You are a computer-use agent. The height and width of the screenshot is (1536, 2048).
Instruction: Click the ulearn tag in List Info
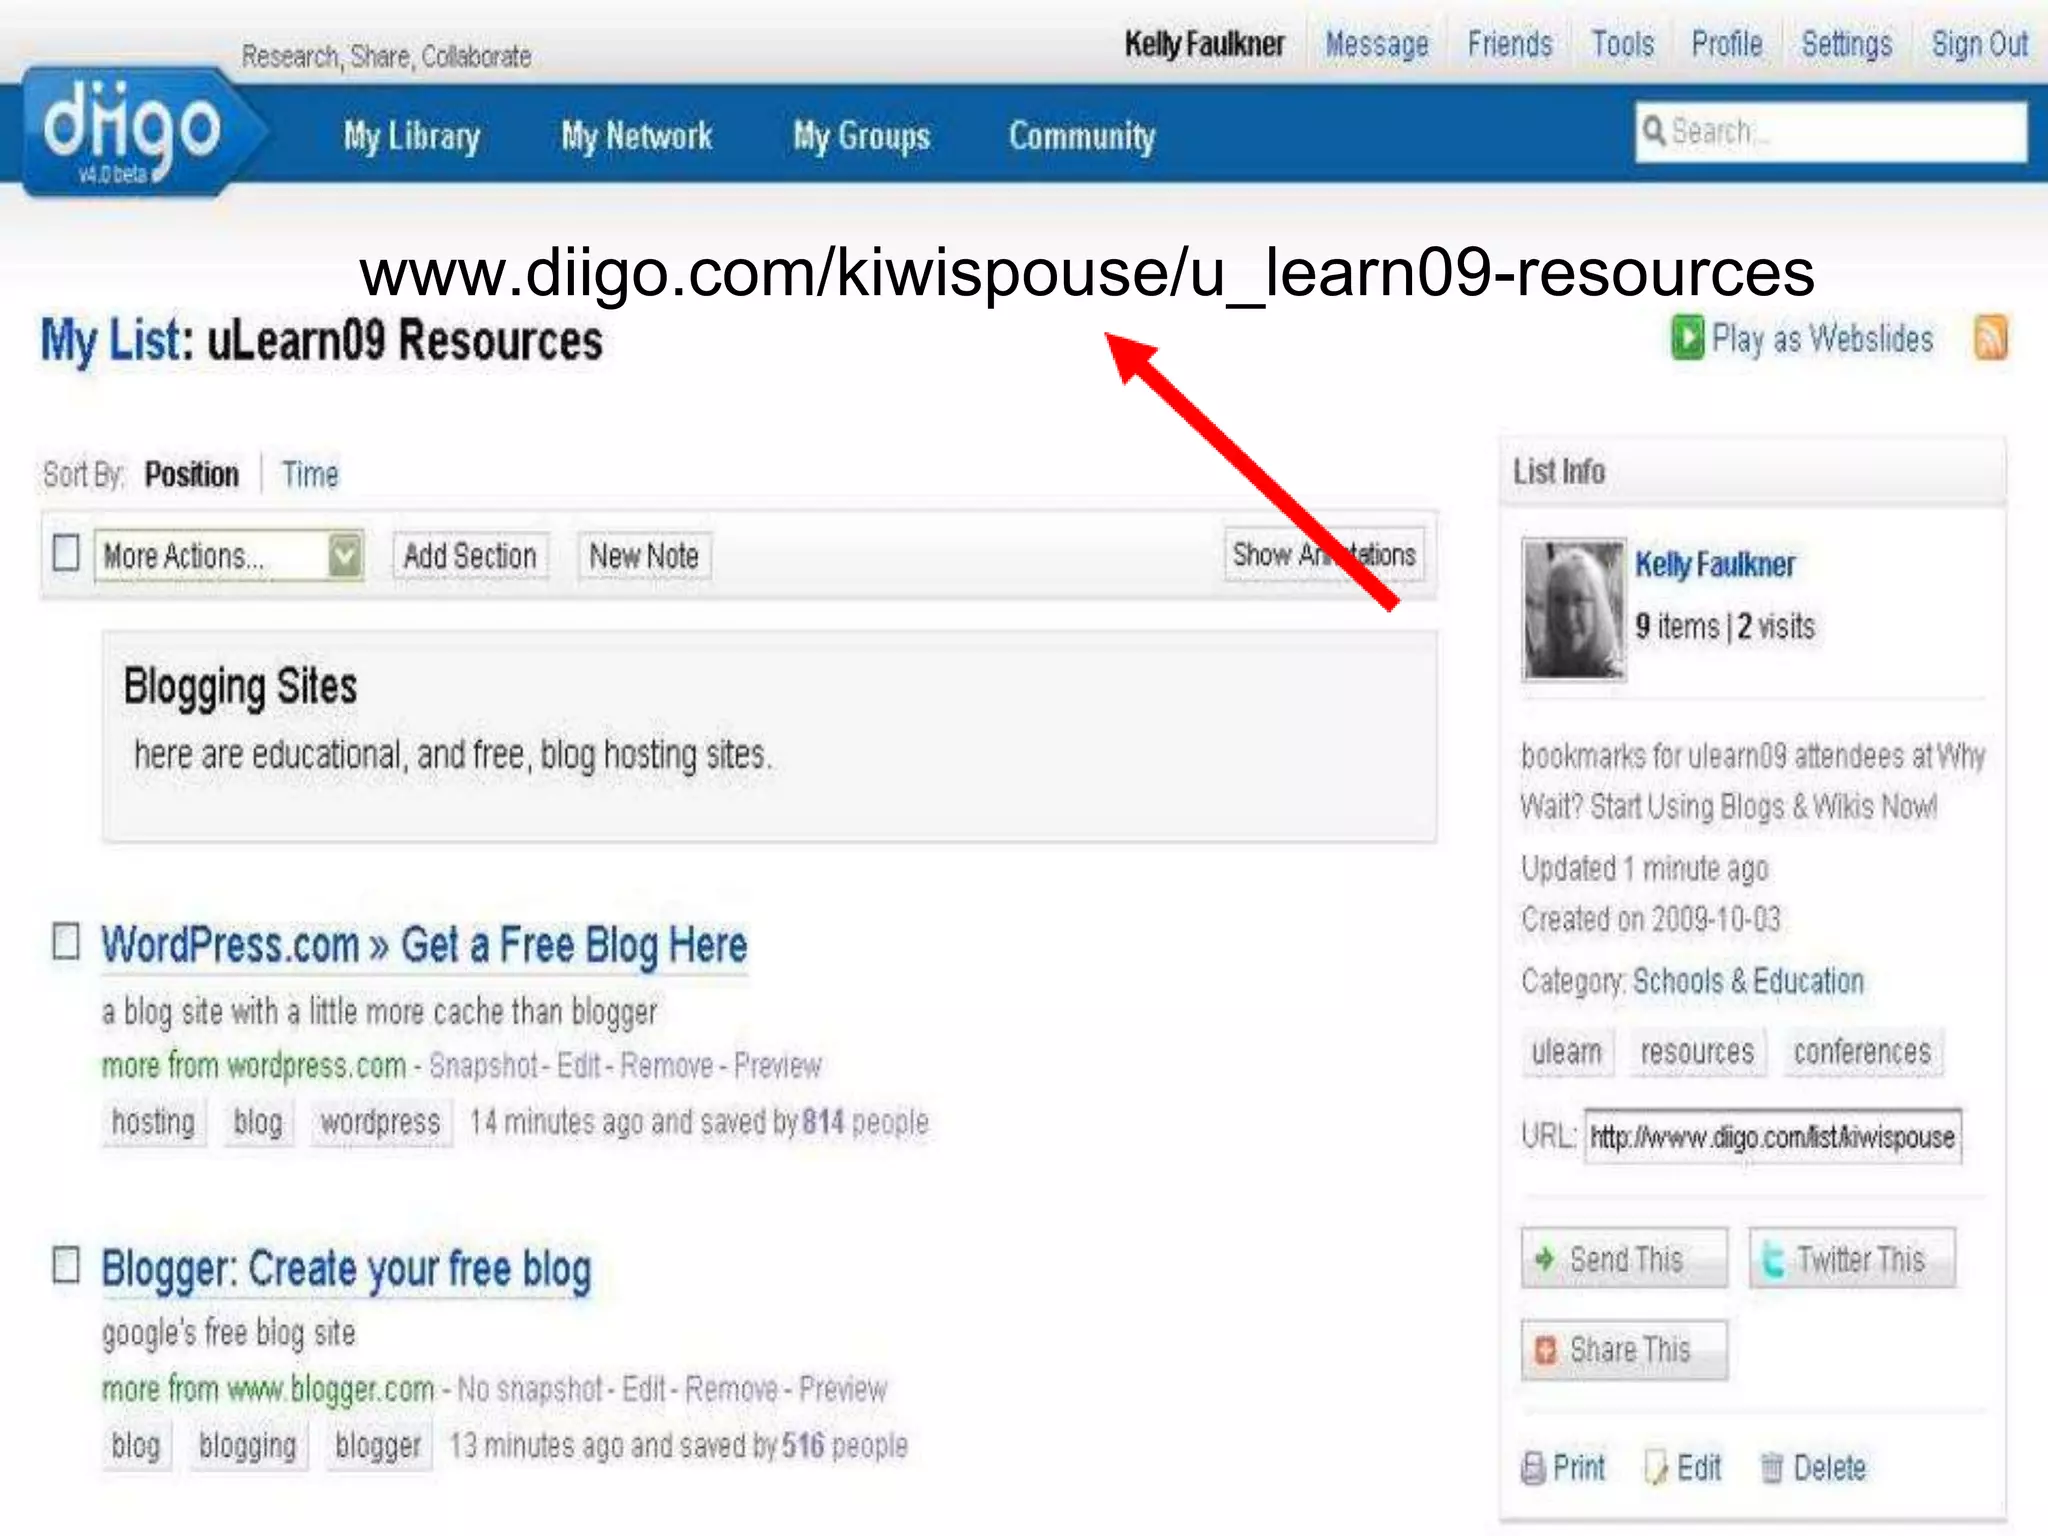click(x=1567, y=1052)
